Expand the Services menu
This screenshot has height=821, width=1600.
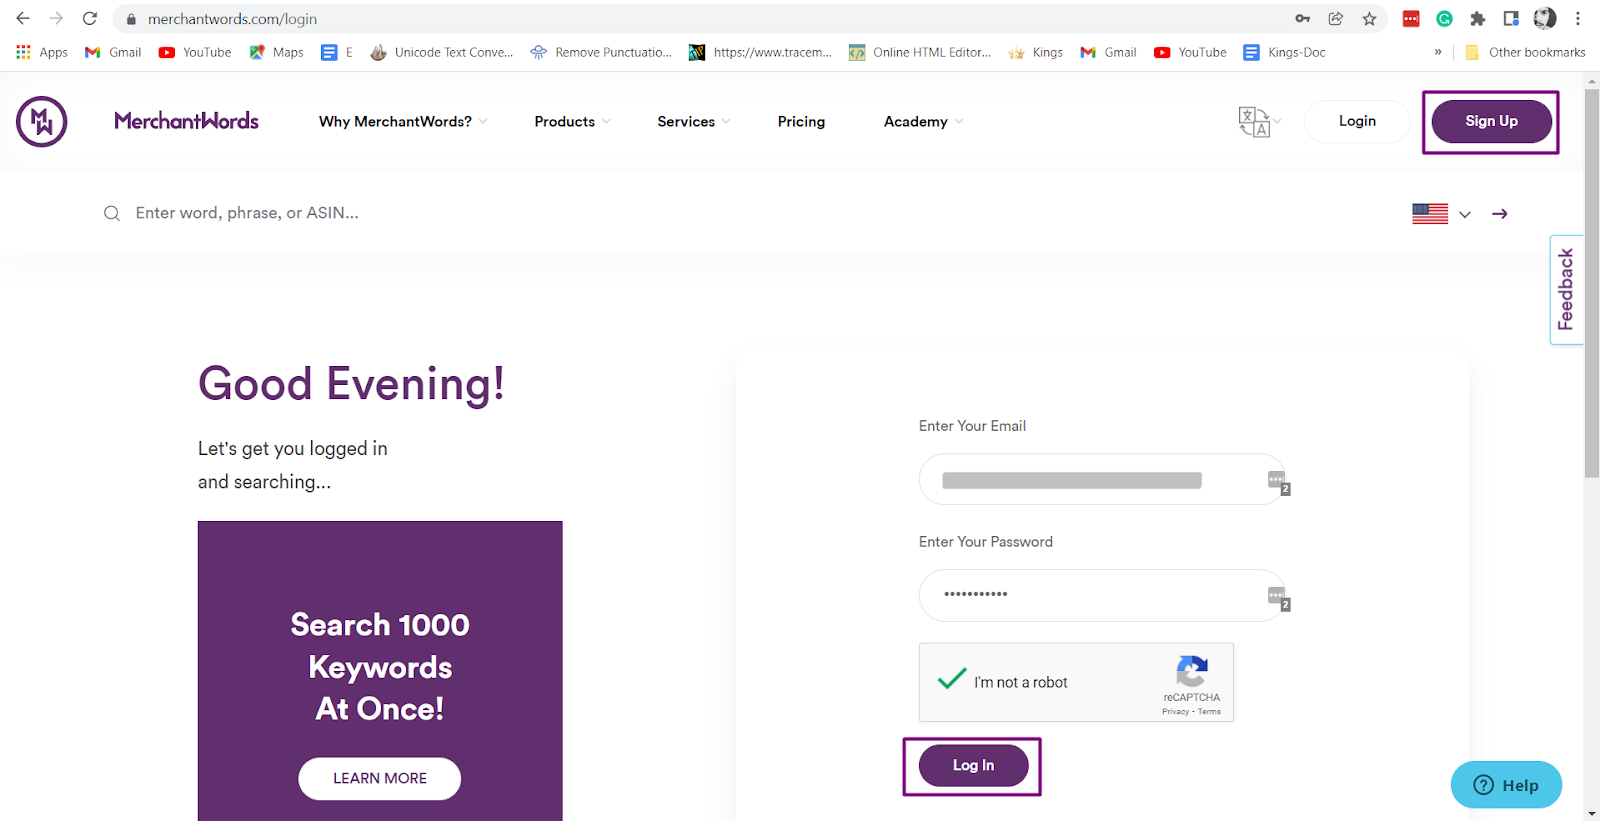click(x=694, y=122)
